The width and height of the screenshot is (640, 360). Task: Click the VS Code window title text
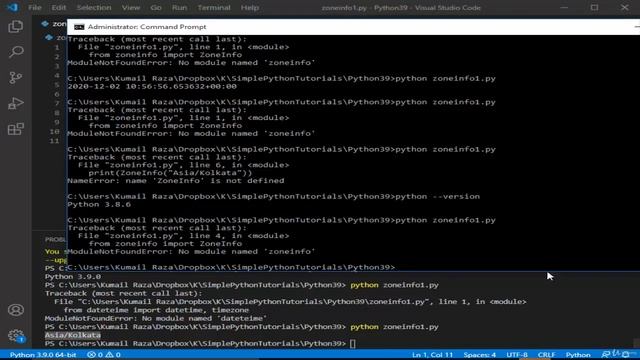click(x=401, y=8)
